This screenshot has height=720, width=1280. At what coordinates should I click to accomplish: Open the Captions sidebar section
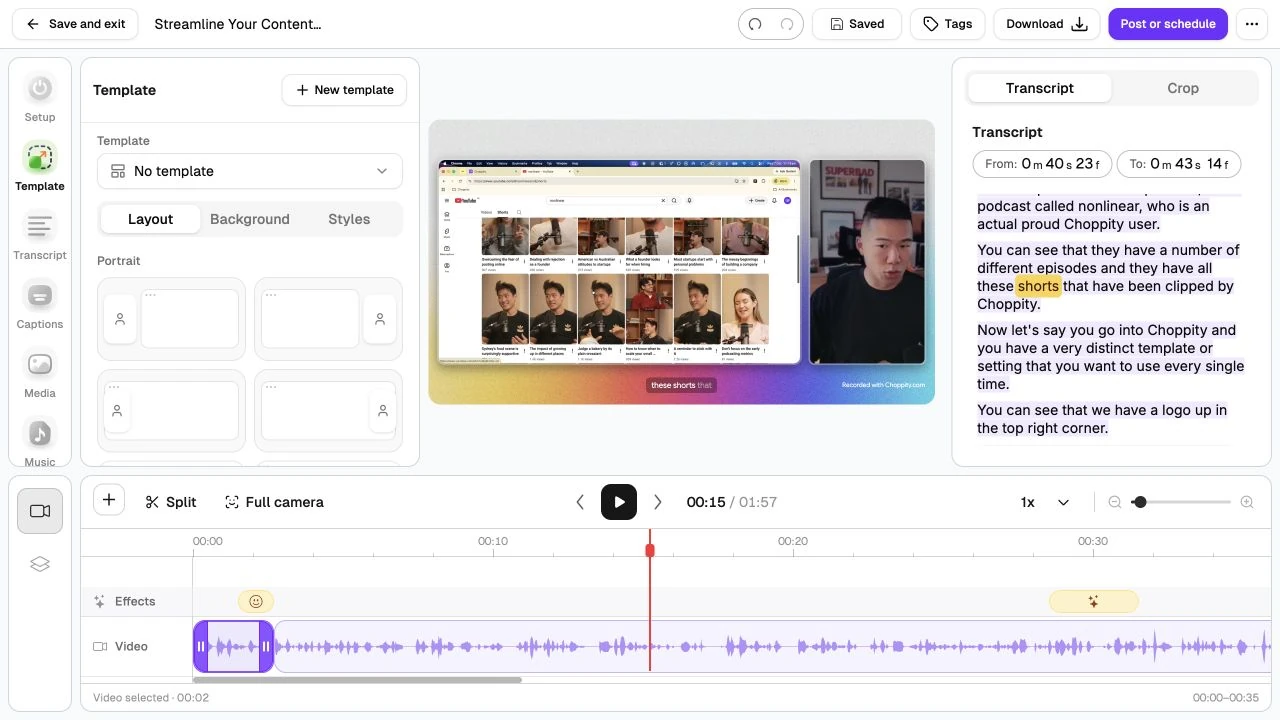click(40, 296)
